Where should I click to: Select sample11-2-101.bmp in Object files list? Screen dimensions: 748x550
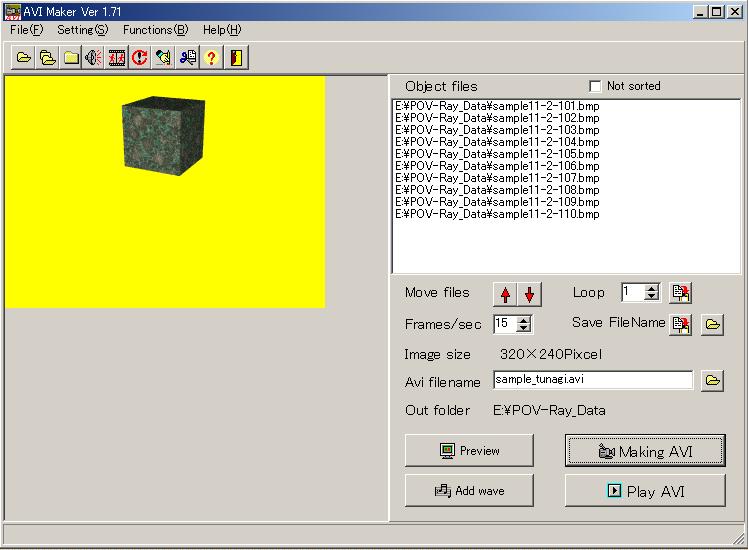pos(497,106)
